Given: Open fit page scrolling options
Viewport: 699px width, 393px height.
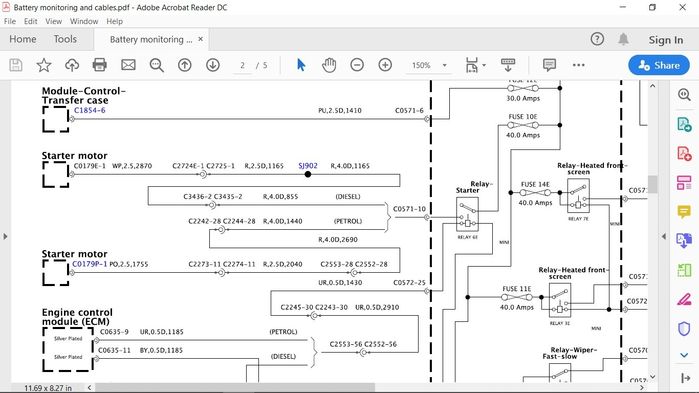Looking at the screenshot, I should [x=475, y=65].
